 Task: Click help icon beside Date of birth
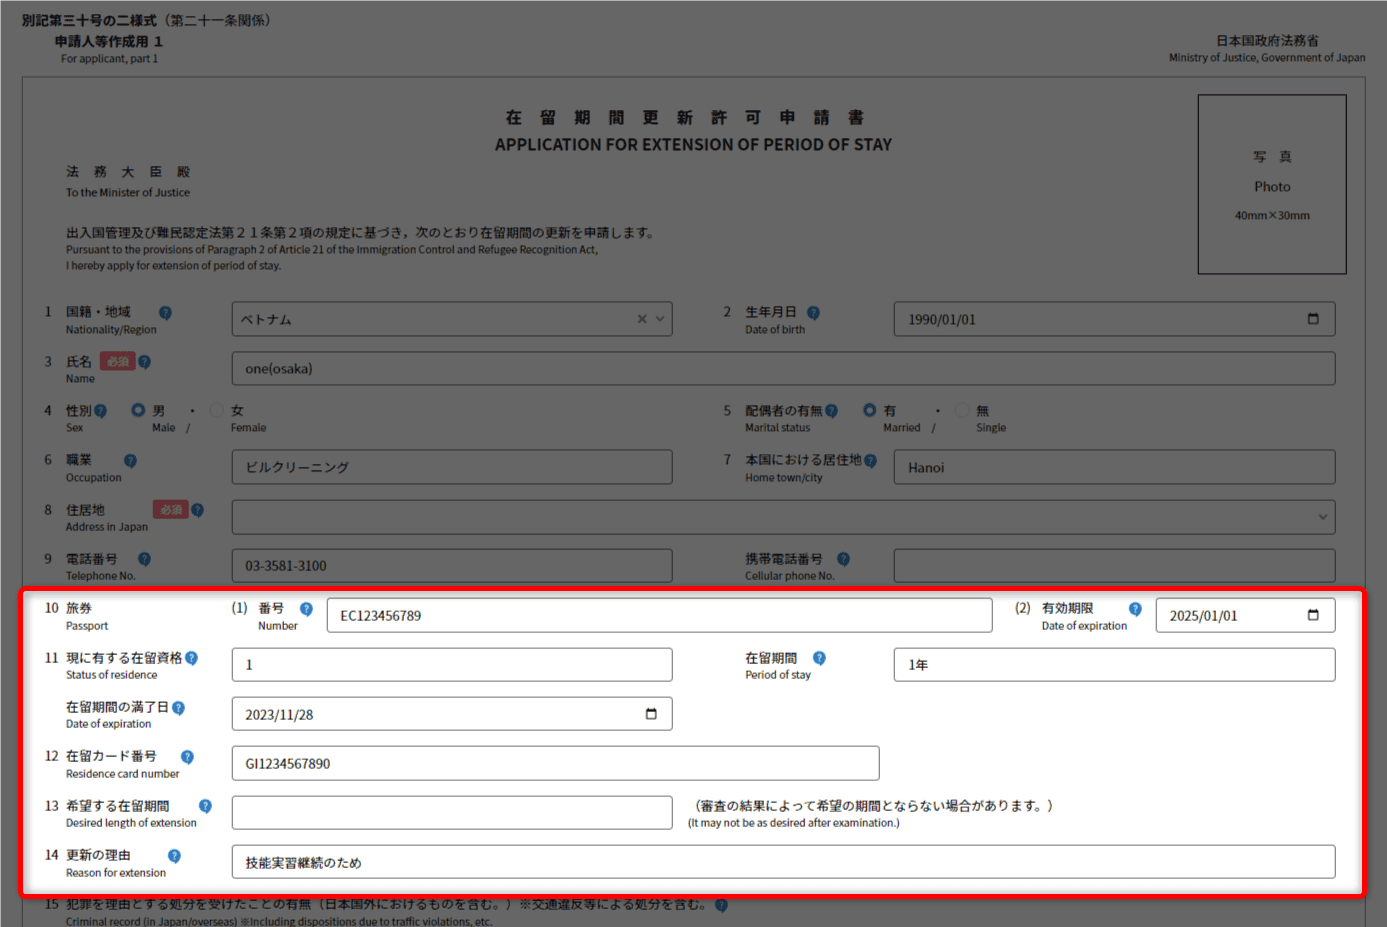pos(813,313)
